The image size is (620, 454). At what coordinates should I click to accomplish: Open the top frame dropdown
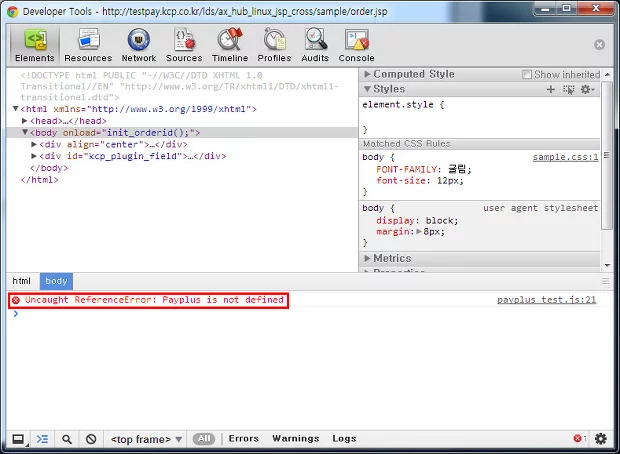coord(147,439)
